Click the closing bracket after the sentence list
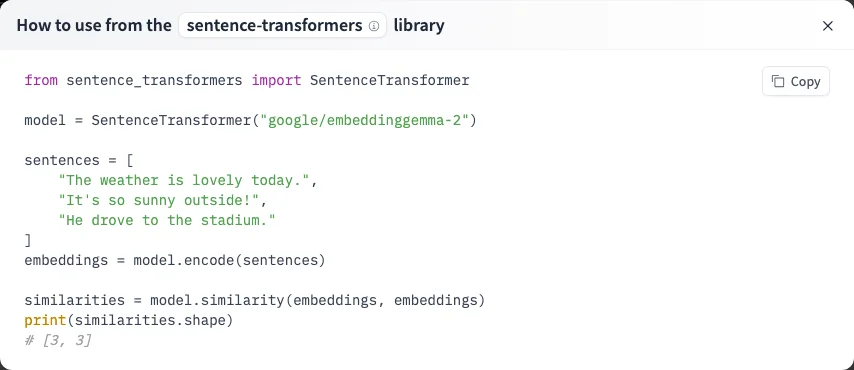The image size is (854, 370). click(28, 240)
